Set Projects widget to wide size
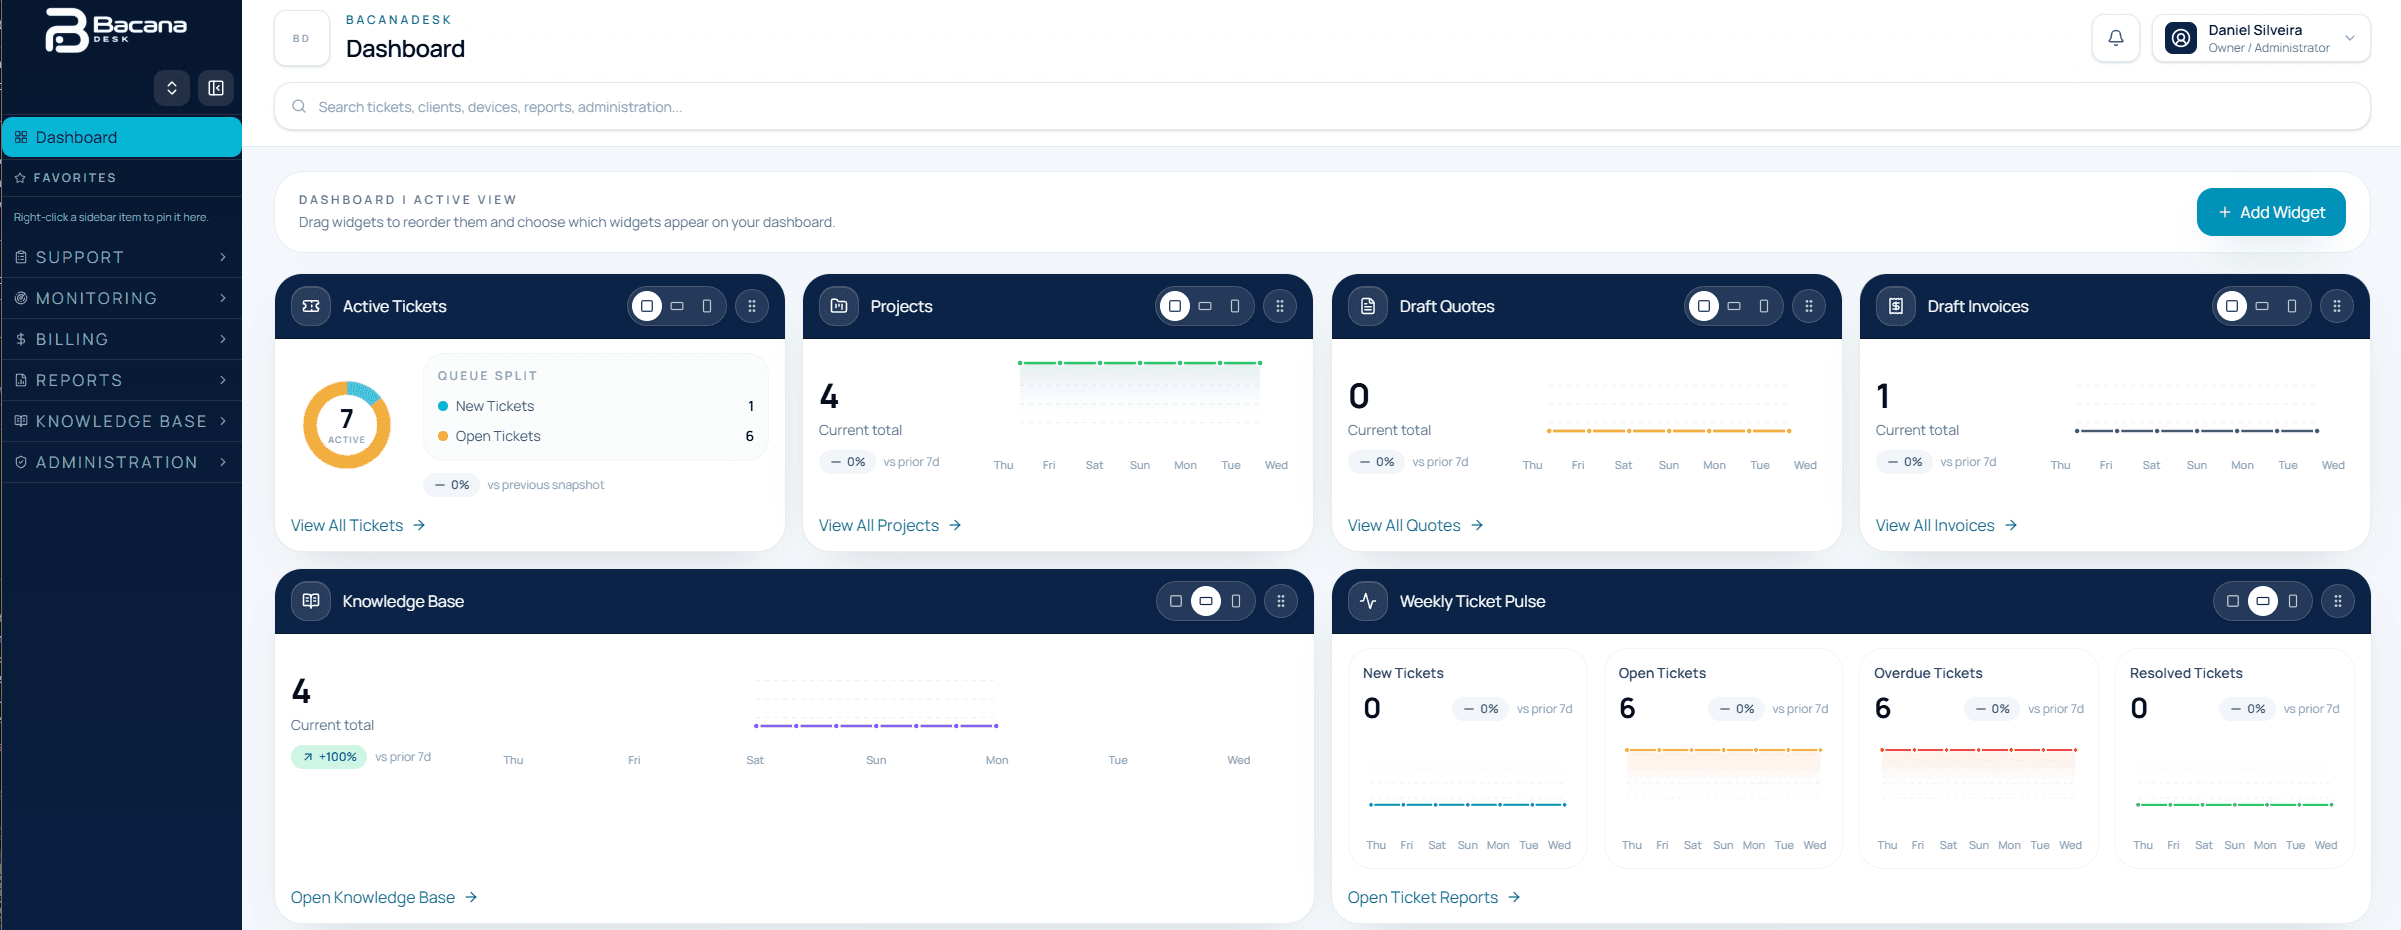The image size is (2401, 930). point(1205,306)
